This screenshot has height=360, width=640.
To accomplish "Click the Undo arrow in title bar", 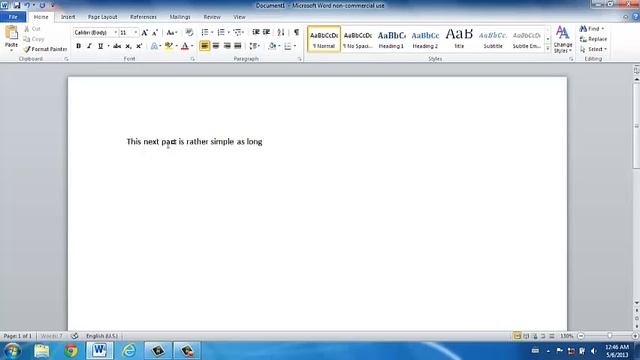I will pos(27,5).
